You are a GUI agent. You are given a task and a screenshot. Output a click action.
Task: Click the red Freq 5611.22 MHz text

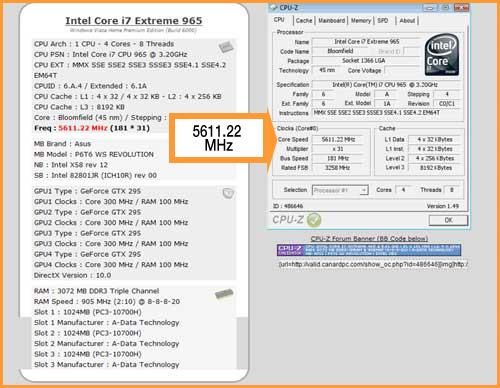coord(83,128)
